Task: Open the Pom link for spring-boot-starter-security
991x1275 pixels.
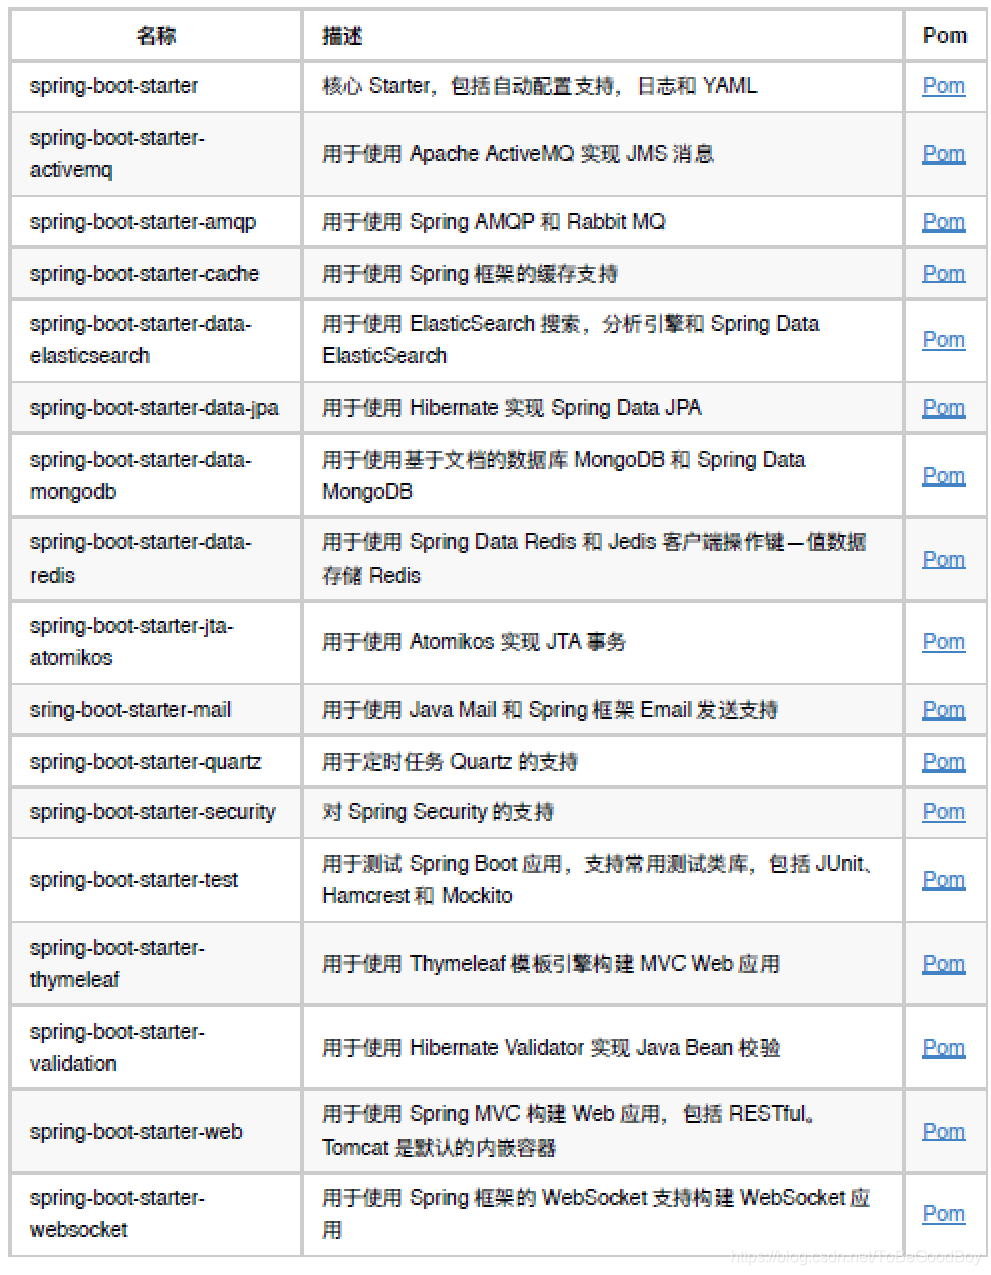Action: click(x=943, y=812)
